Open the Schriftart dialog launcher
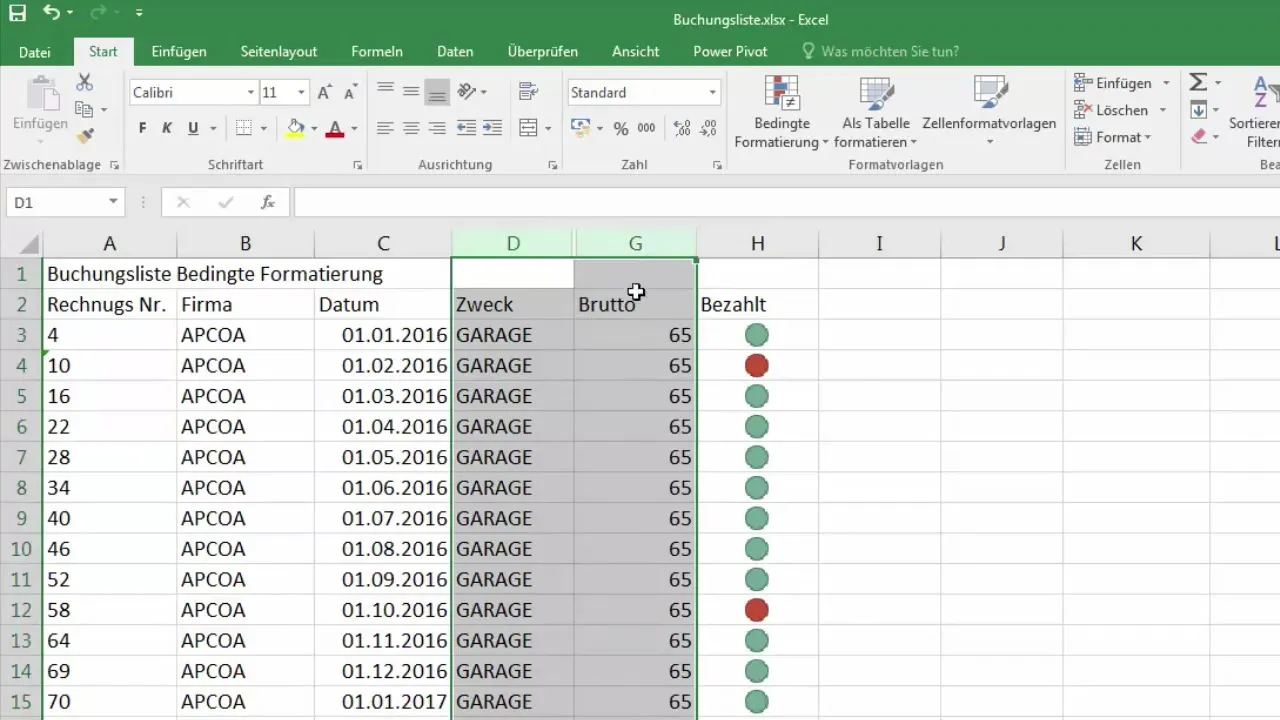Screen dimensions: 1280x720 pos(358,165)
